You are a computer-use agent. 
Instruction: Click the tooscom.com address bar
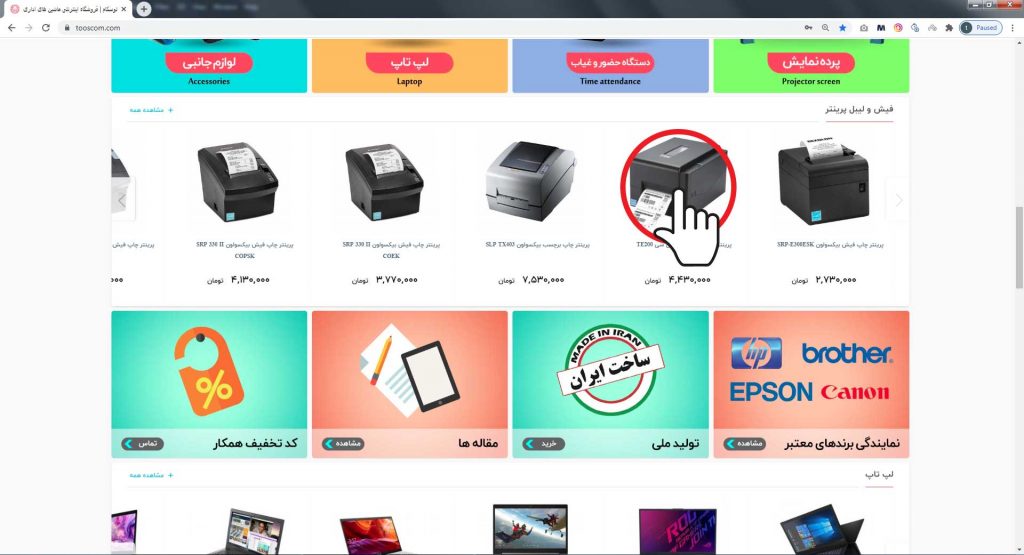431,28
